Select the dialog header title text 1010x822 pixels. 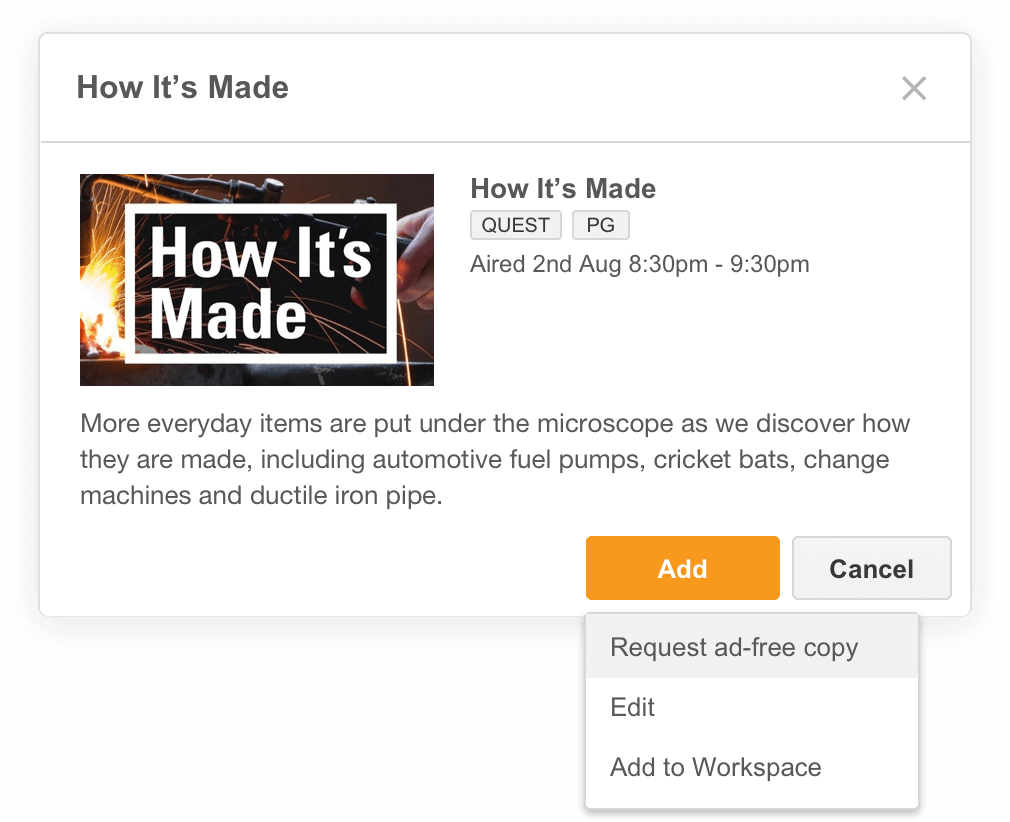click(182, 88)
